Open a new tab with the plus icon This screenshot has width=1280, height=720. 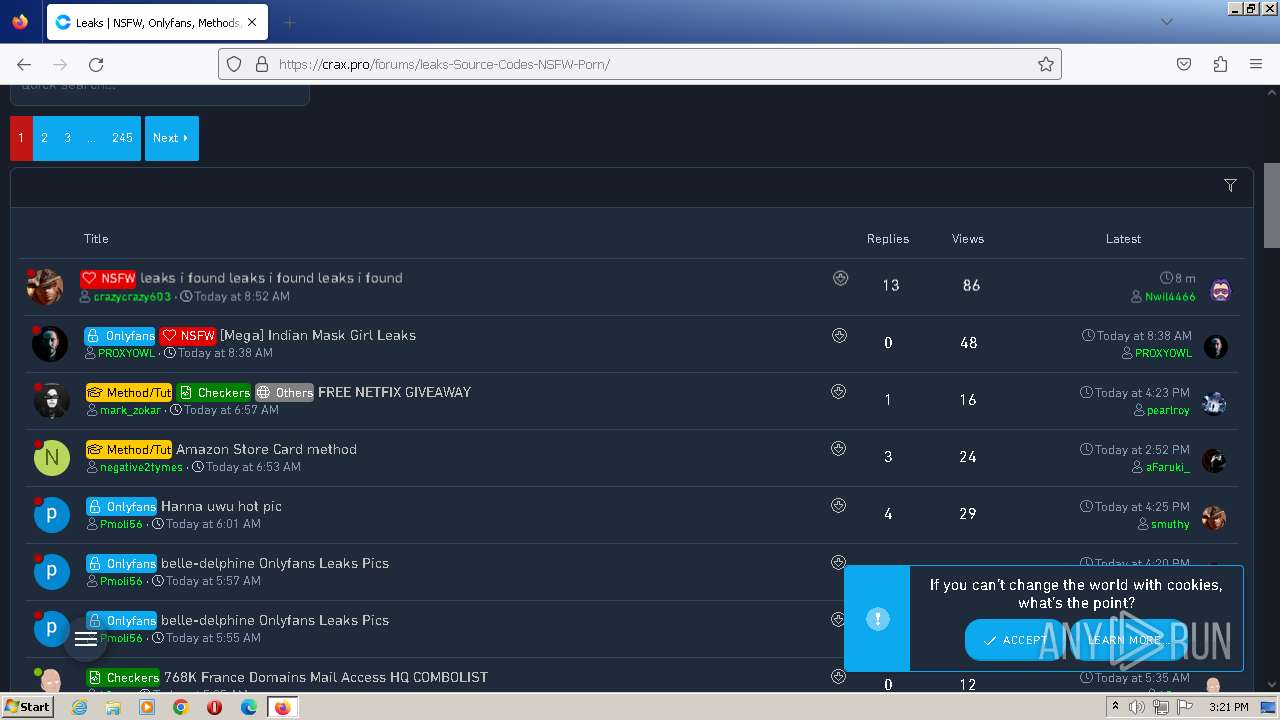pos(289,22)
